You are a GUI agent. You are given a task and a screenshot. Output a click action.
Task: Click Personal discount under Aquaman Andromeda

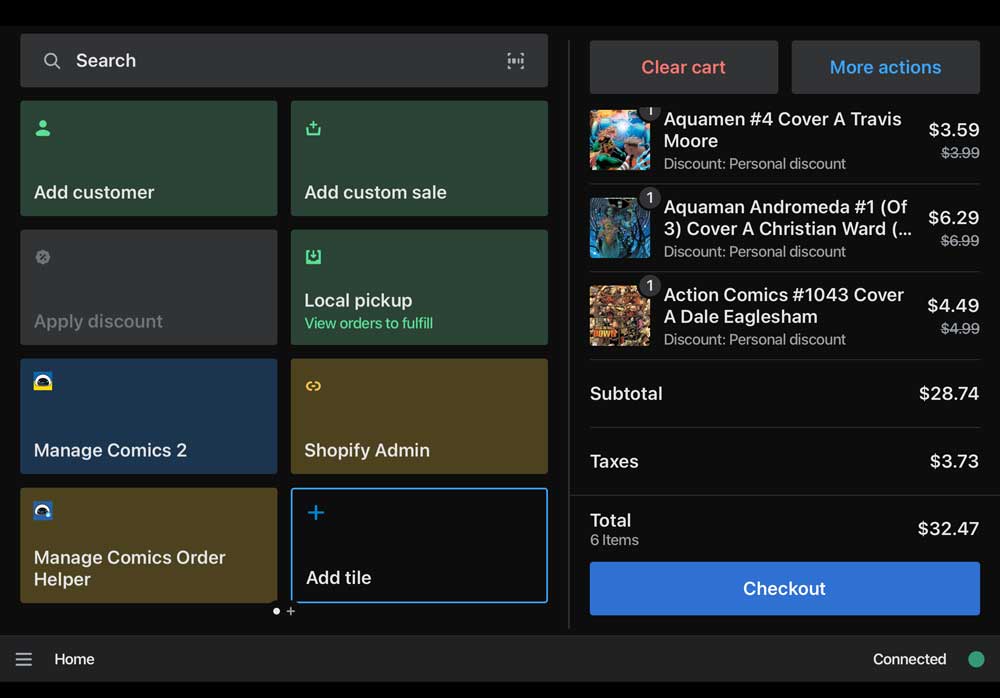[754, 252]
